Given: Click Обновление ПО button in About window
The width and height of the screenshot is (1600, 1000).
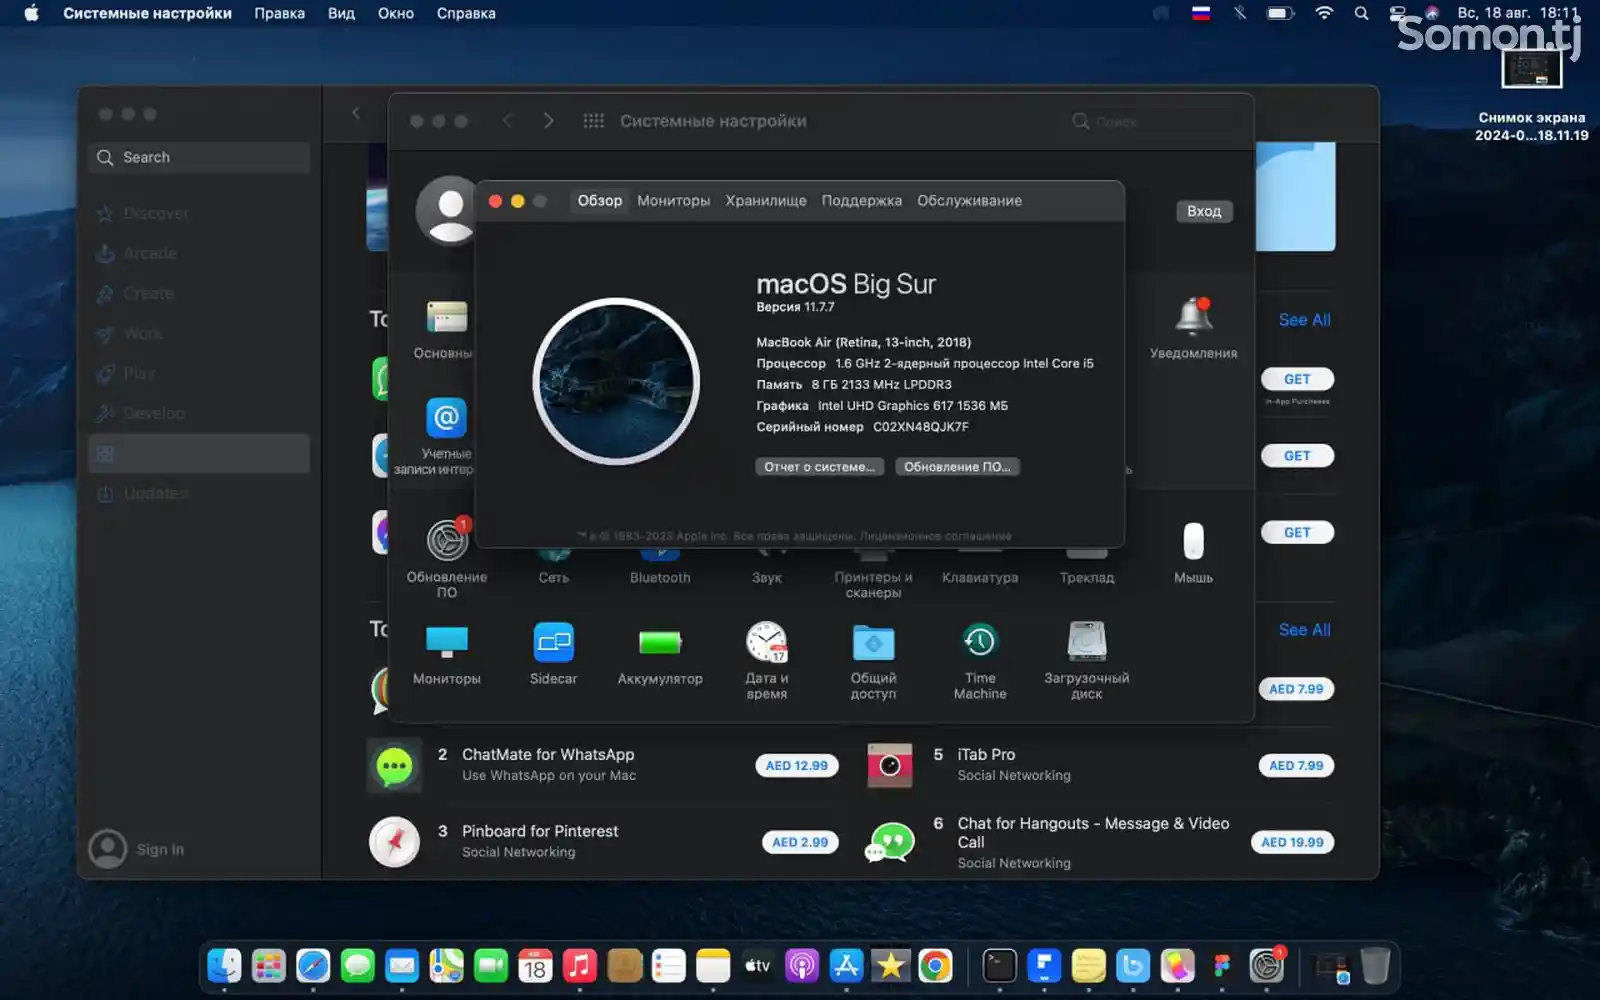Looking at the screenshot, I should 957,467.
